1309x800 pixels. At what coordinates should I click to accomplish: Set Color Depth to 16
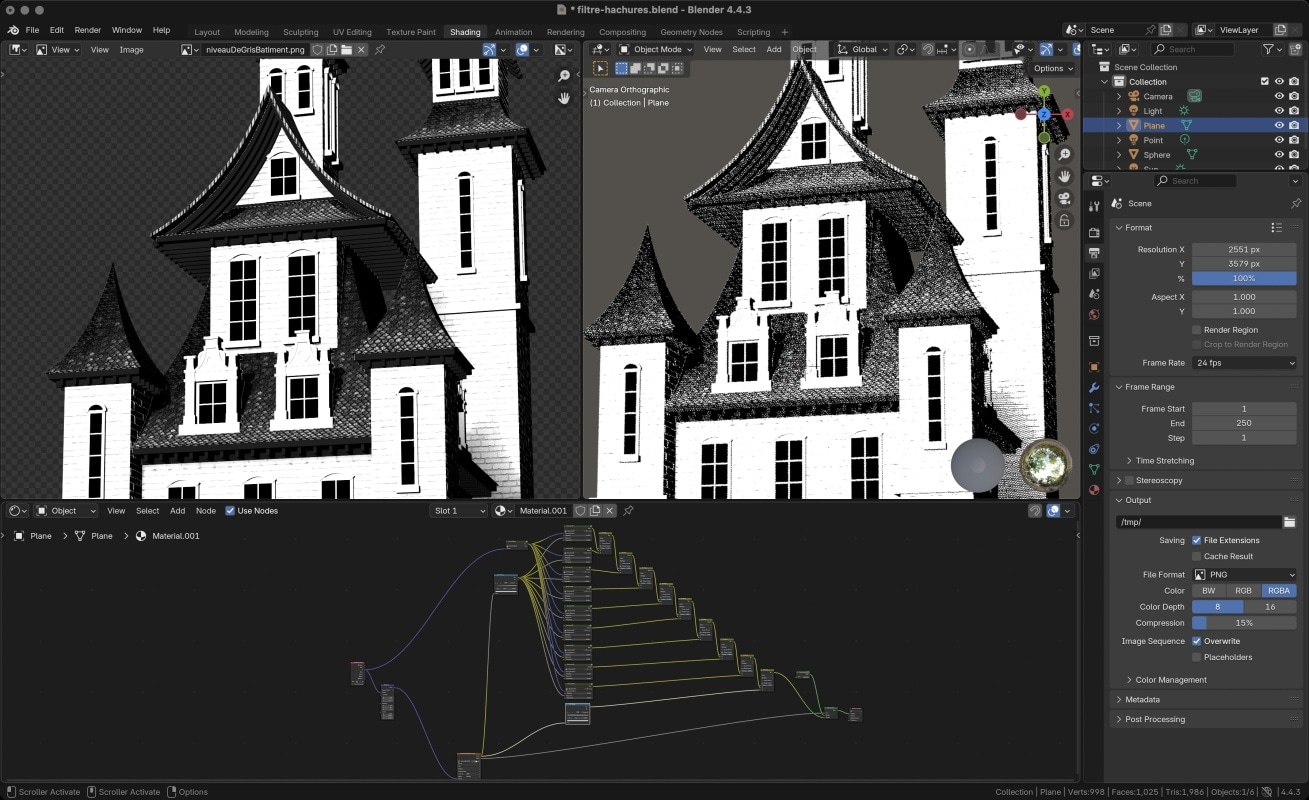point(1271,607)
